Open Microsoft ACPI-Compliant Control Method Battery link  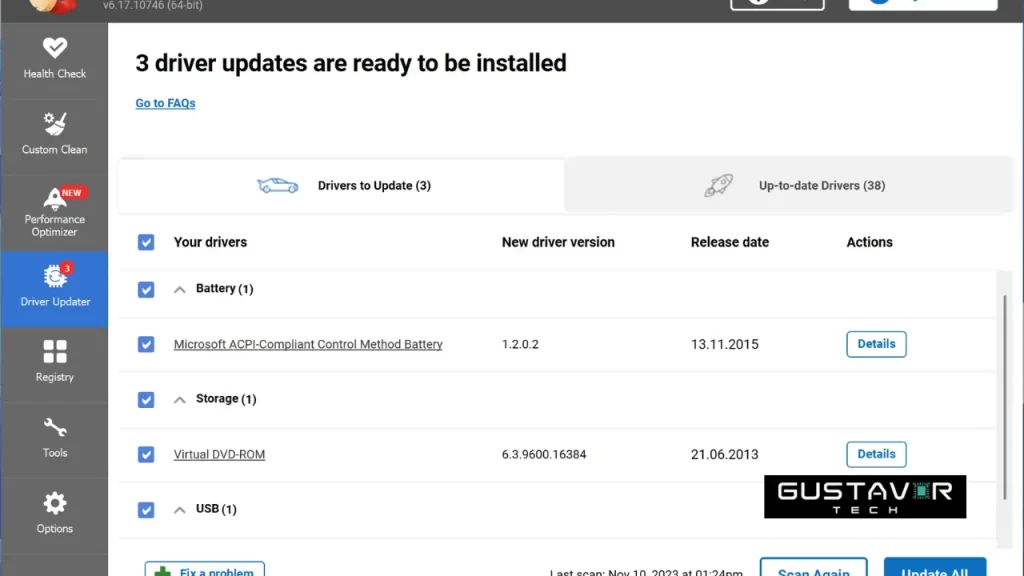308,344
